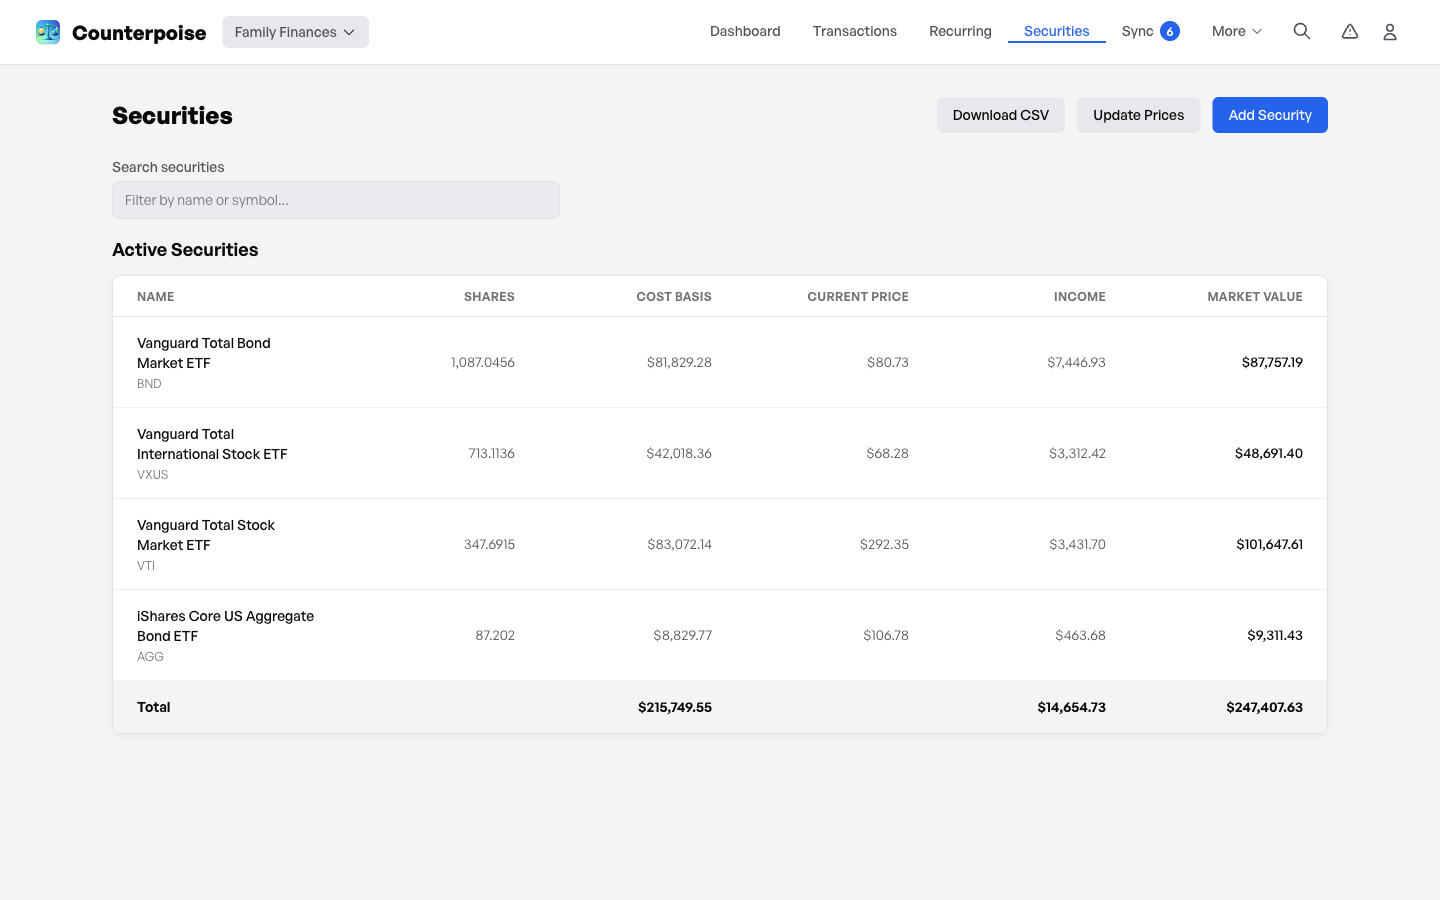Click the current price $68.28

[888, 453]
